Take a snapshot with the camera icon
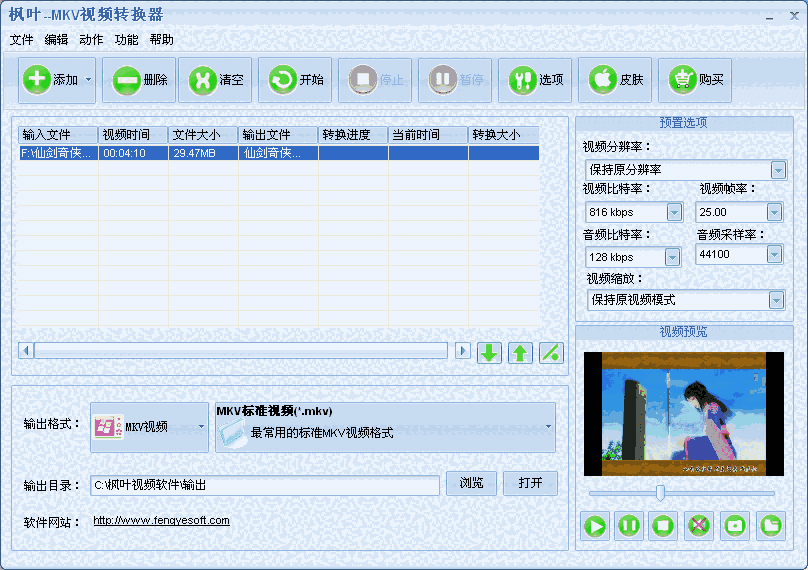808x570 pixels. click(x=735, y=525)
